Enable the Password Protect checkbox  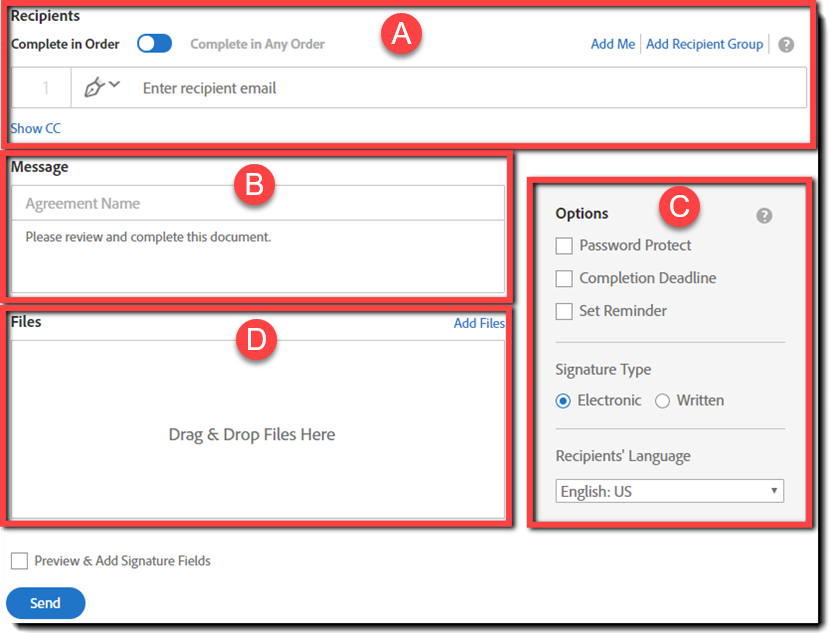pyautogui.click(x=564, y=245)
